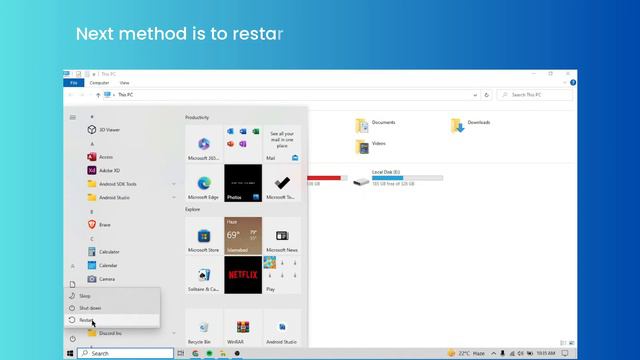This screenshot has height=360, width=640.
Task: Click the Refresh button in File Explorer
Action: pos(487,95)
